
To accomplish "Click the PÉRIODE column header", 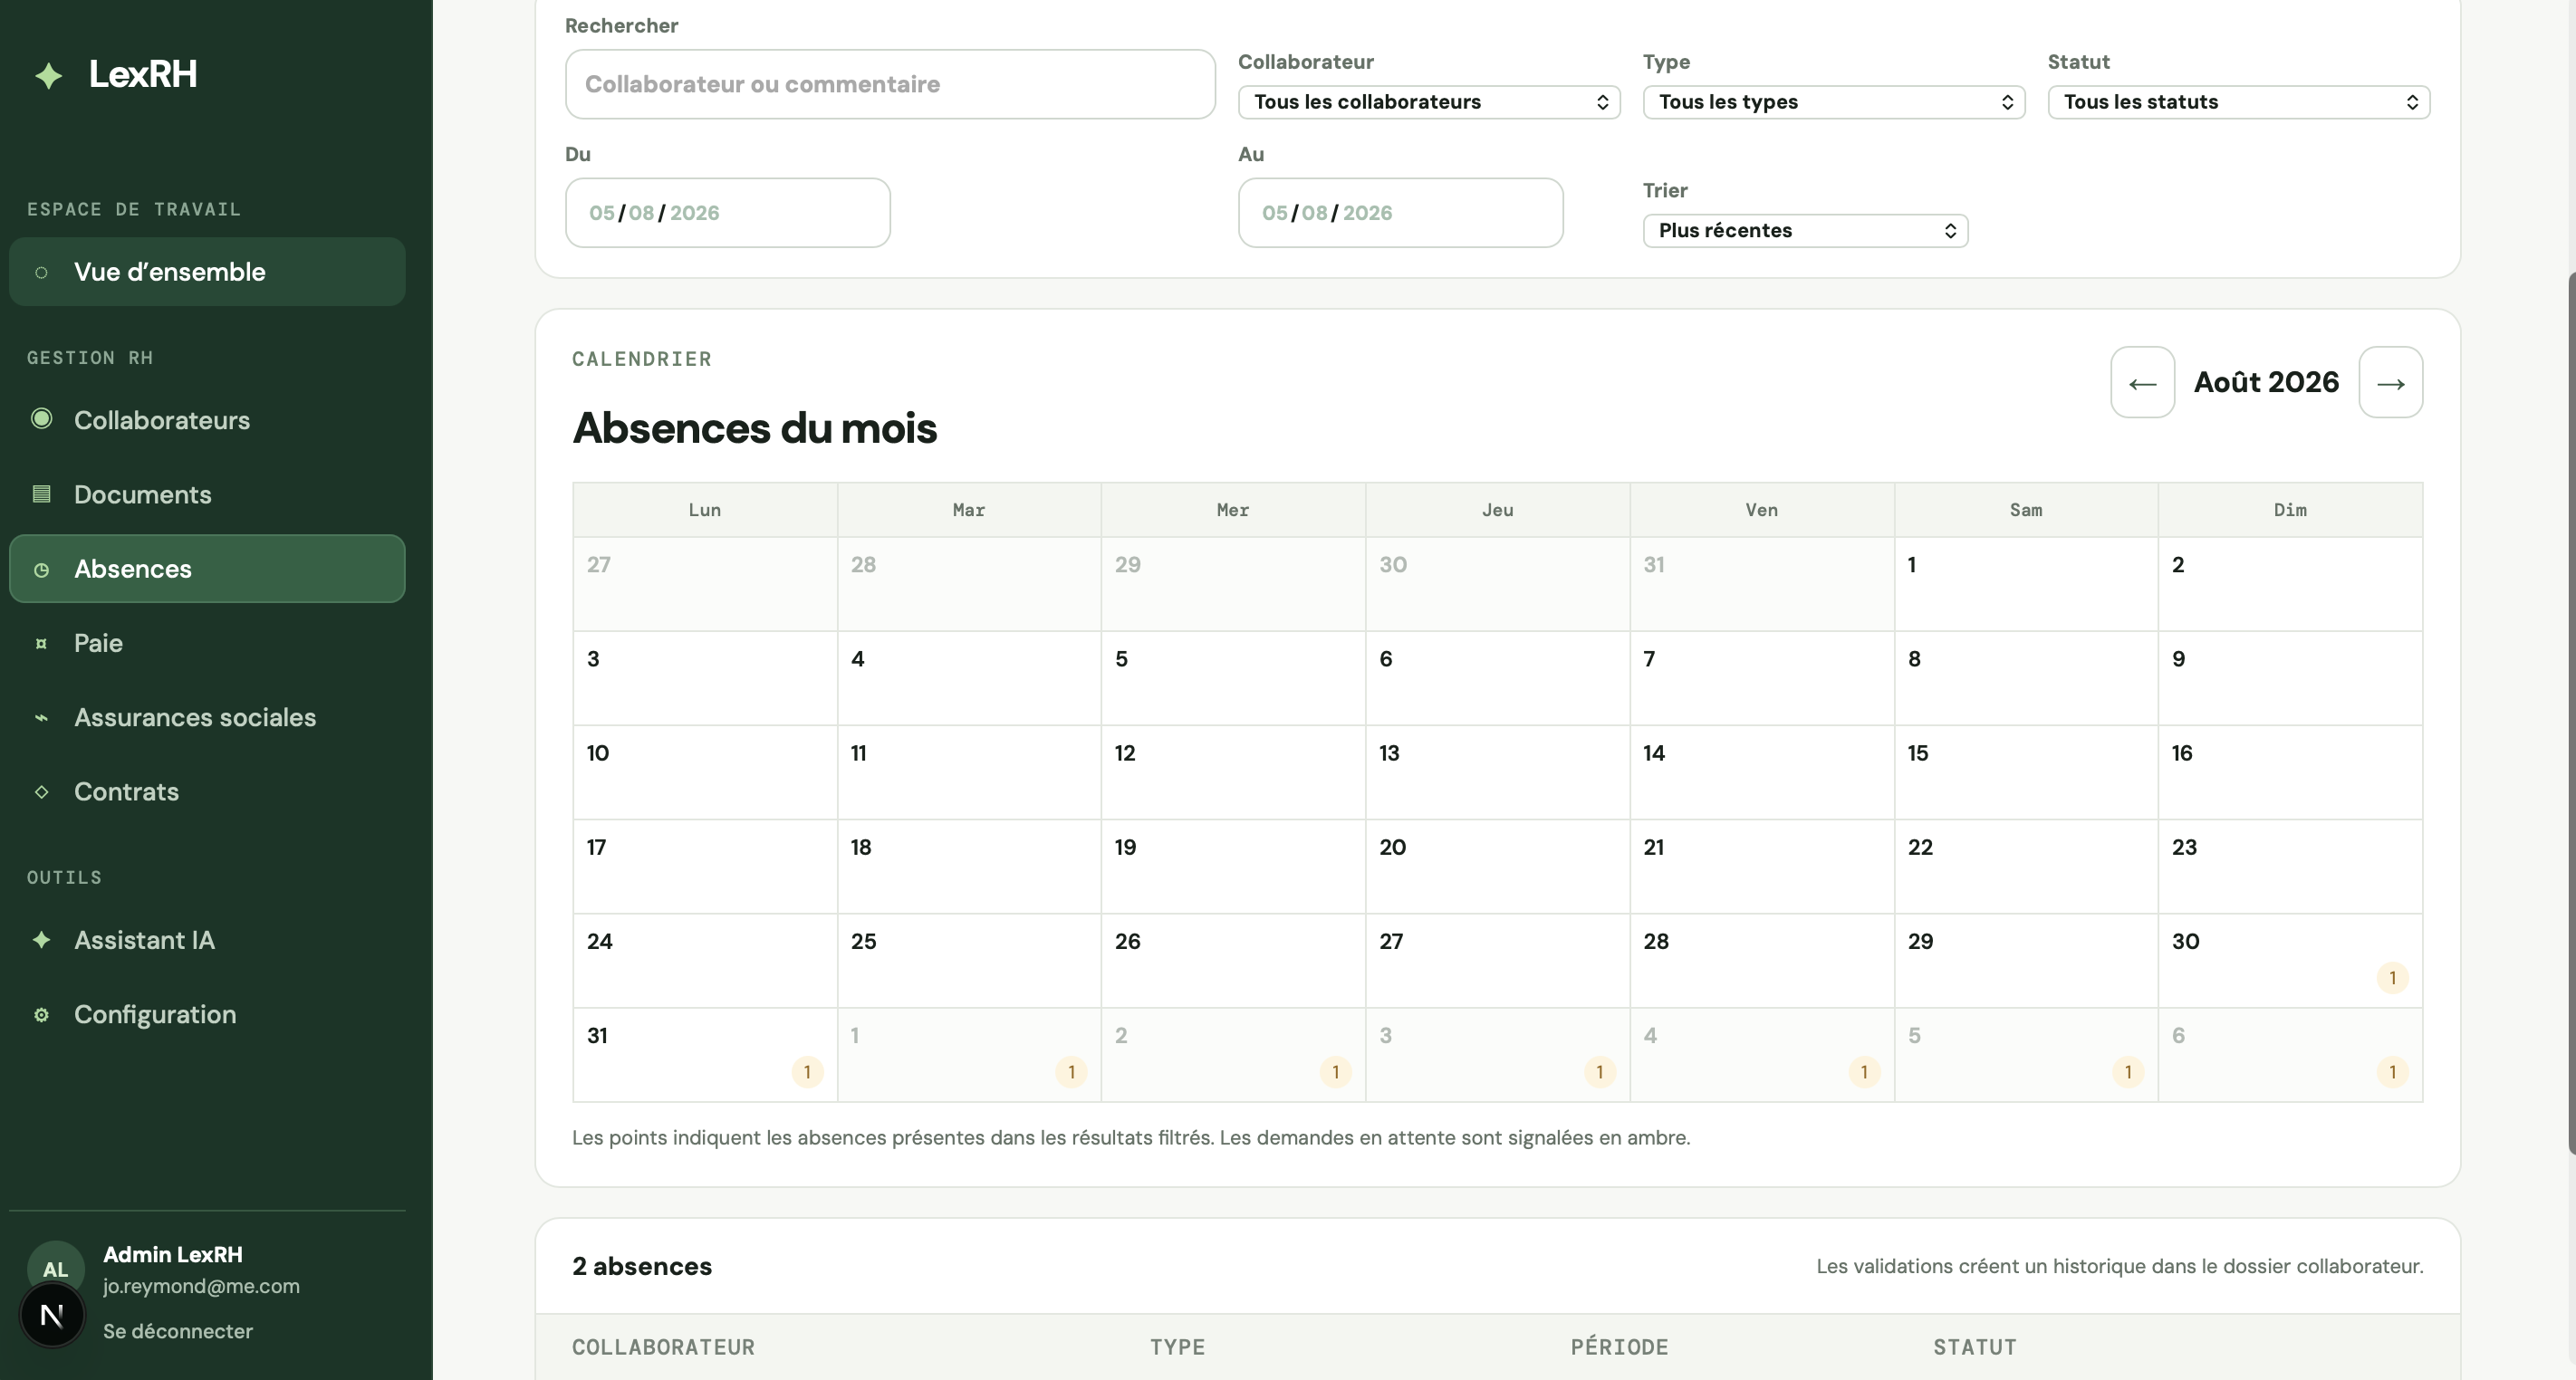I will pyautogui.click(x=1619, y=1347).
